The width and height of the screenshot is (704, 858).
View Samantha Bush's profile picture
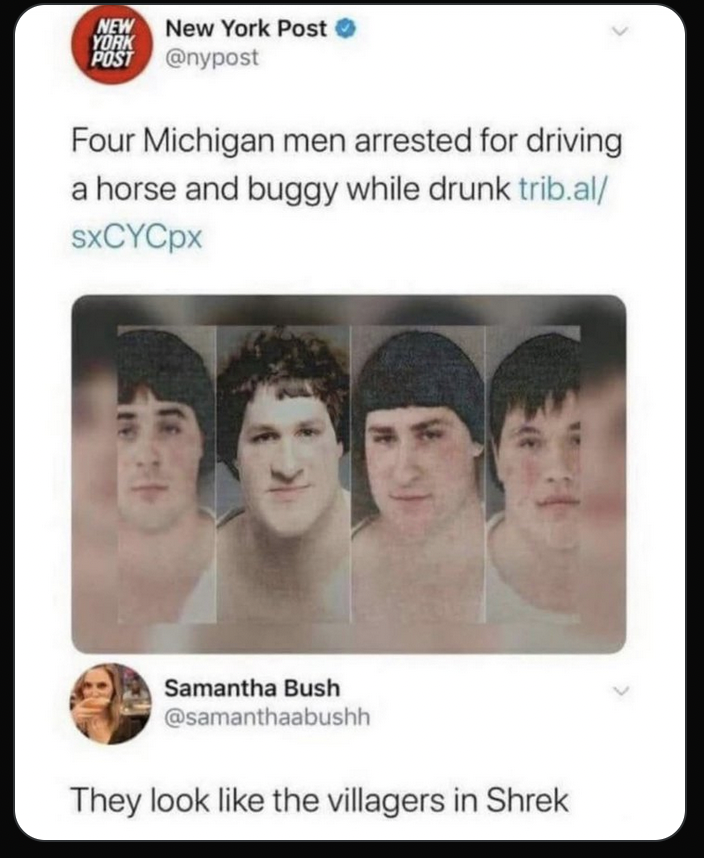(111, 704)
